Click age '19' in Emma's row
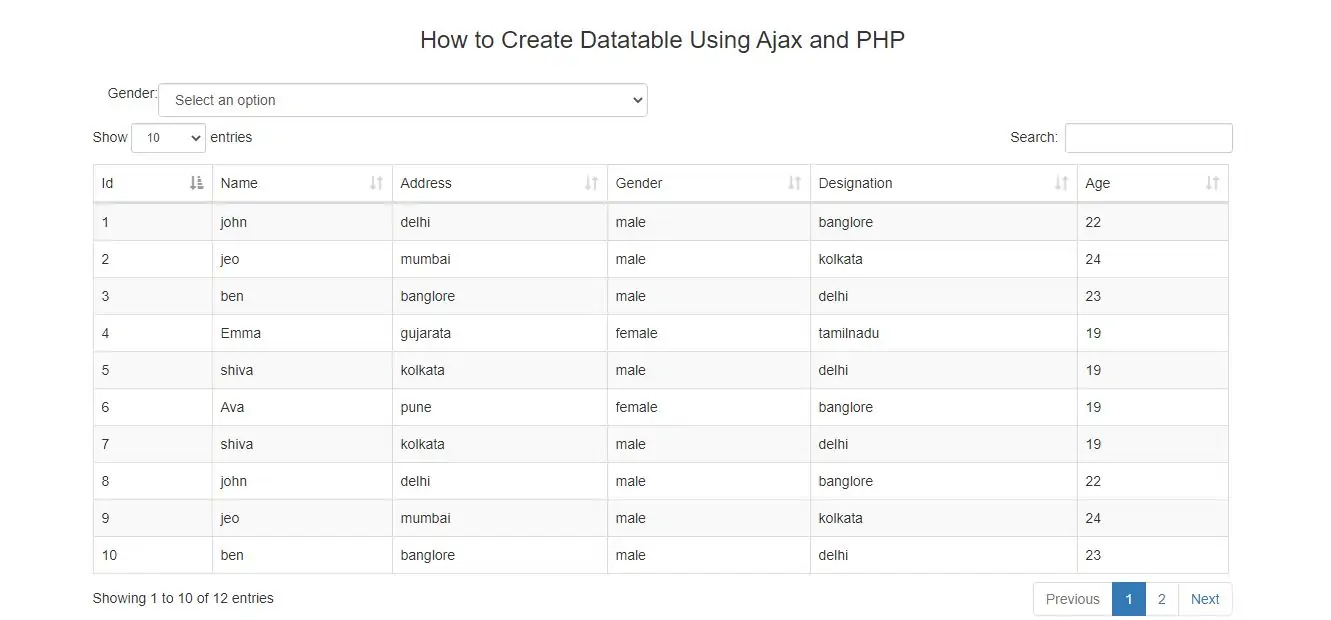Viewport: 1331px width, 620px height. (1093, 333)
